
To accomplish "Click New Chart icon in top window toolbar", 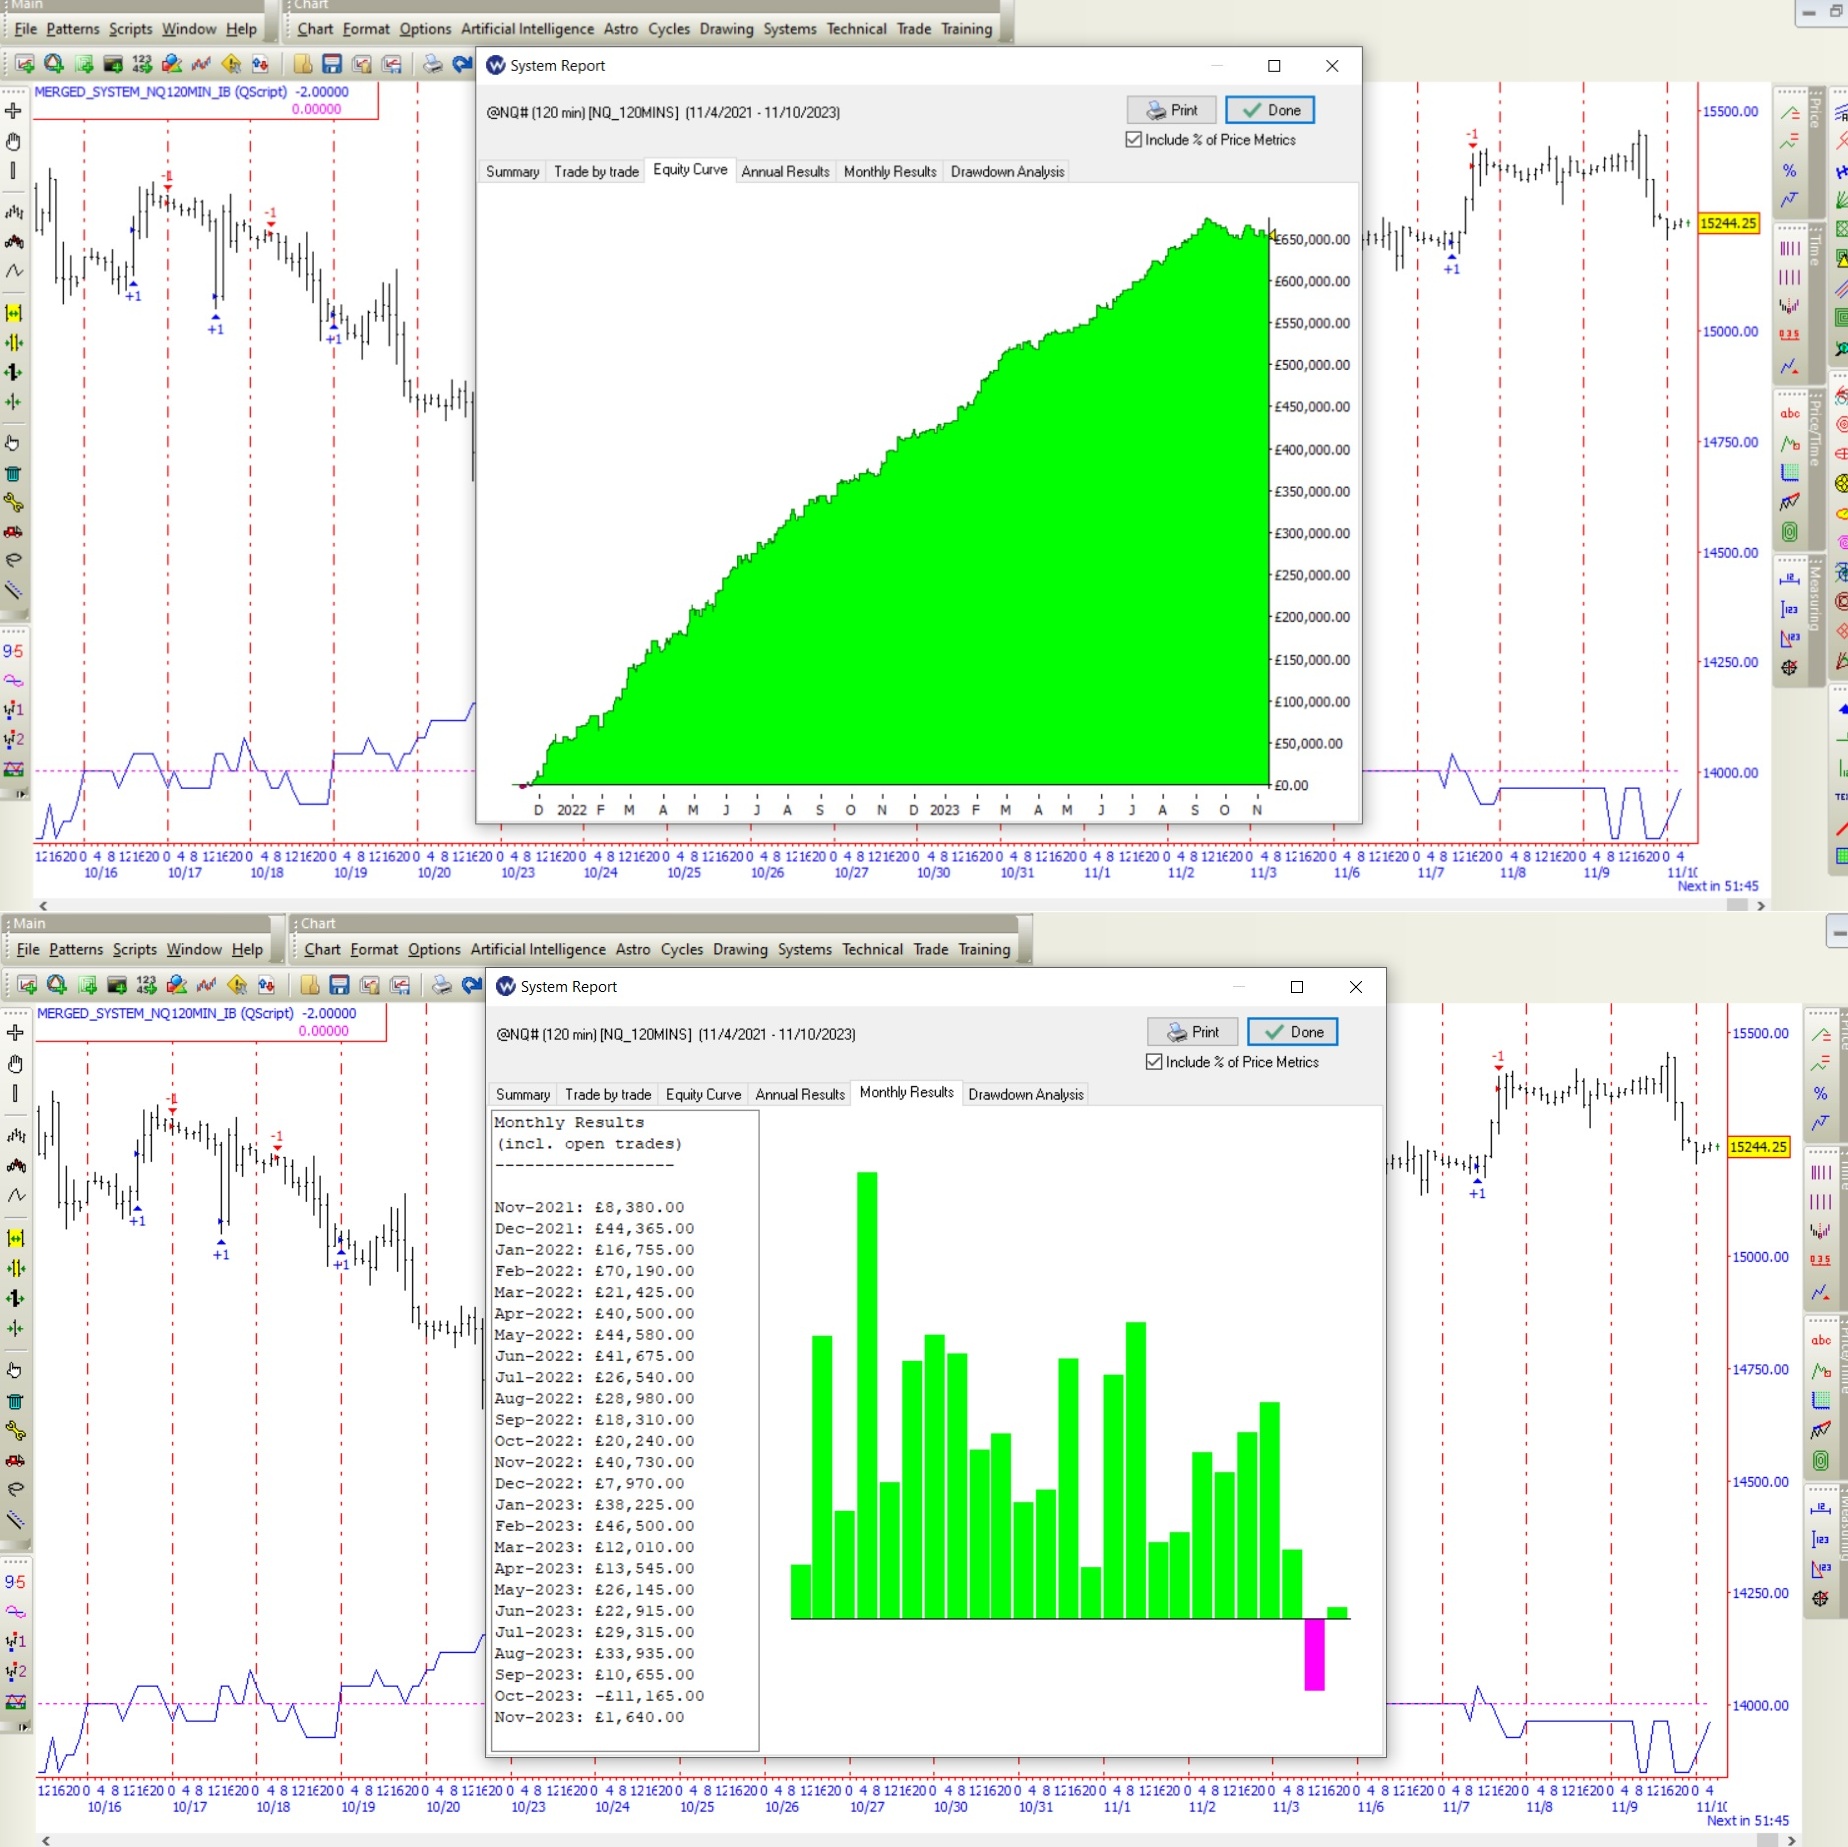I will pos(24,65).
